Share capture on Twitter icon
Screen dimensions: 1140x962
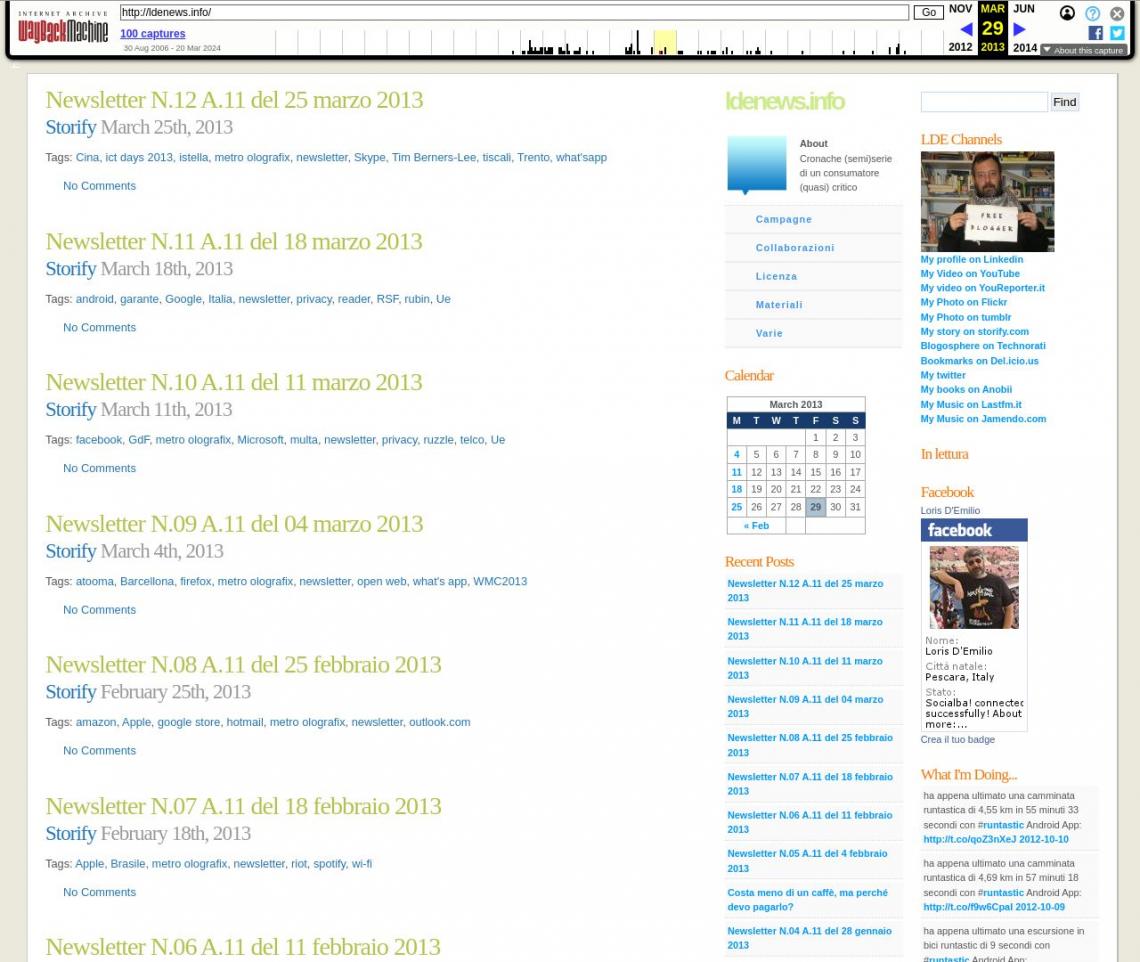[x=1117, y=33]
